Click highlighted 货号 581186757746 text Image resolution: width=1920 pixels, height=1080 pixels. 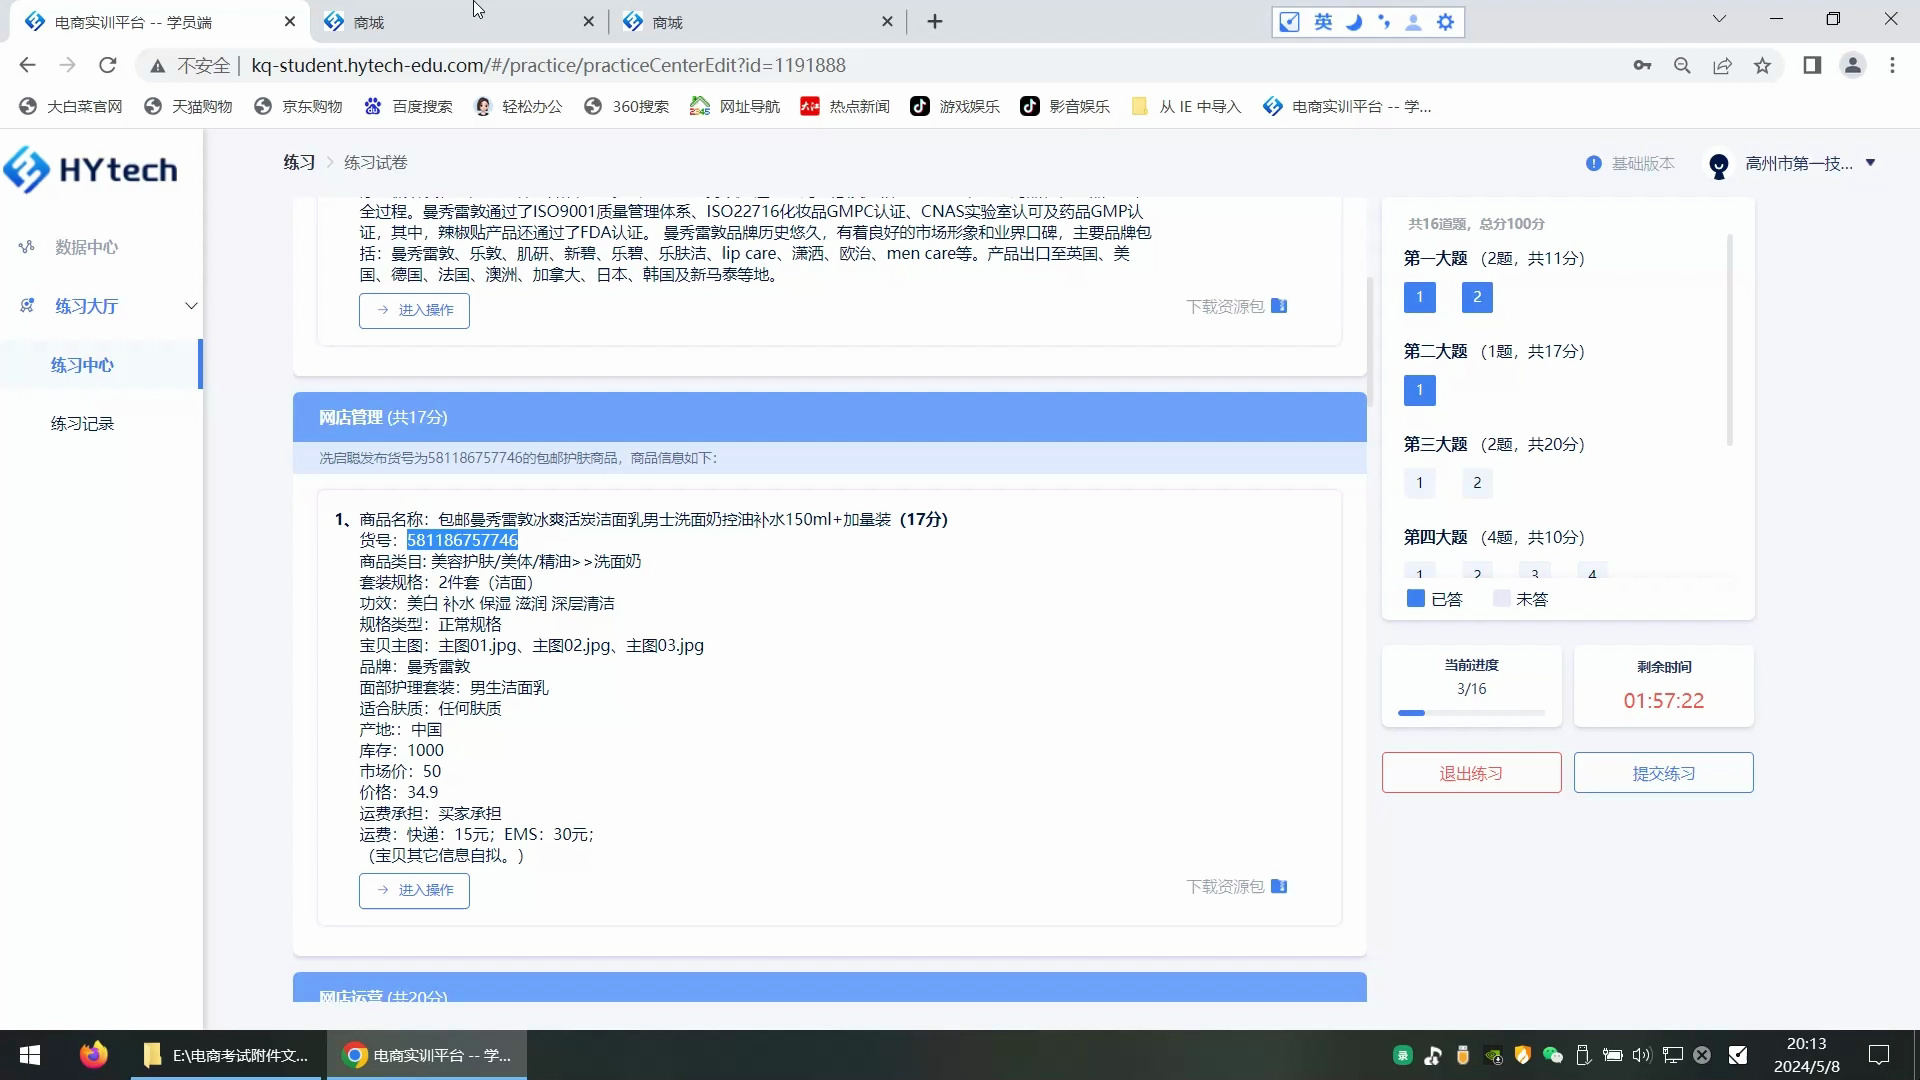(462, 540)
